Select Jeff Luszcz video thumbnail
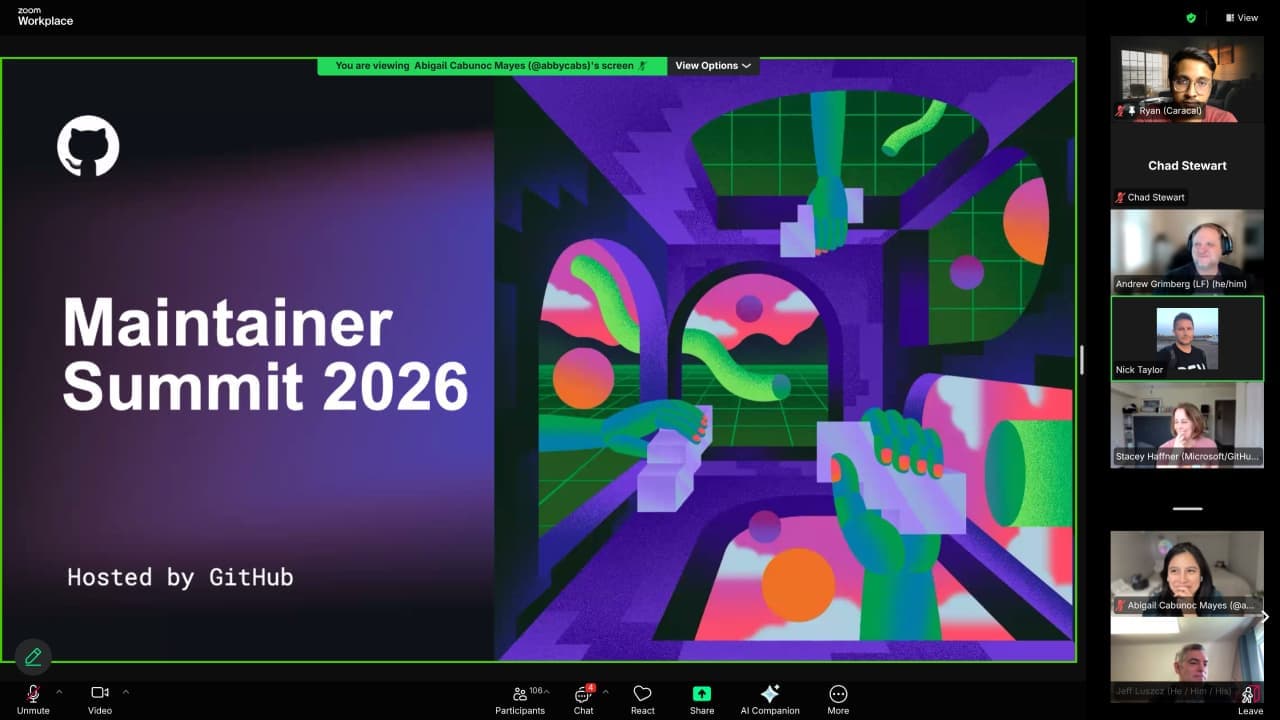Screen dimensions: 1280x720 click(x=1187, y=660)
